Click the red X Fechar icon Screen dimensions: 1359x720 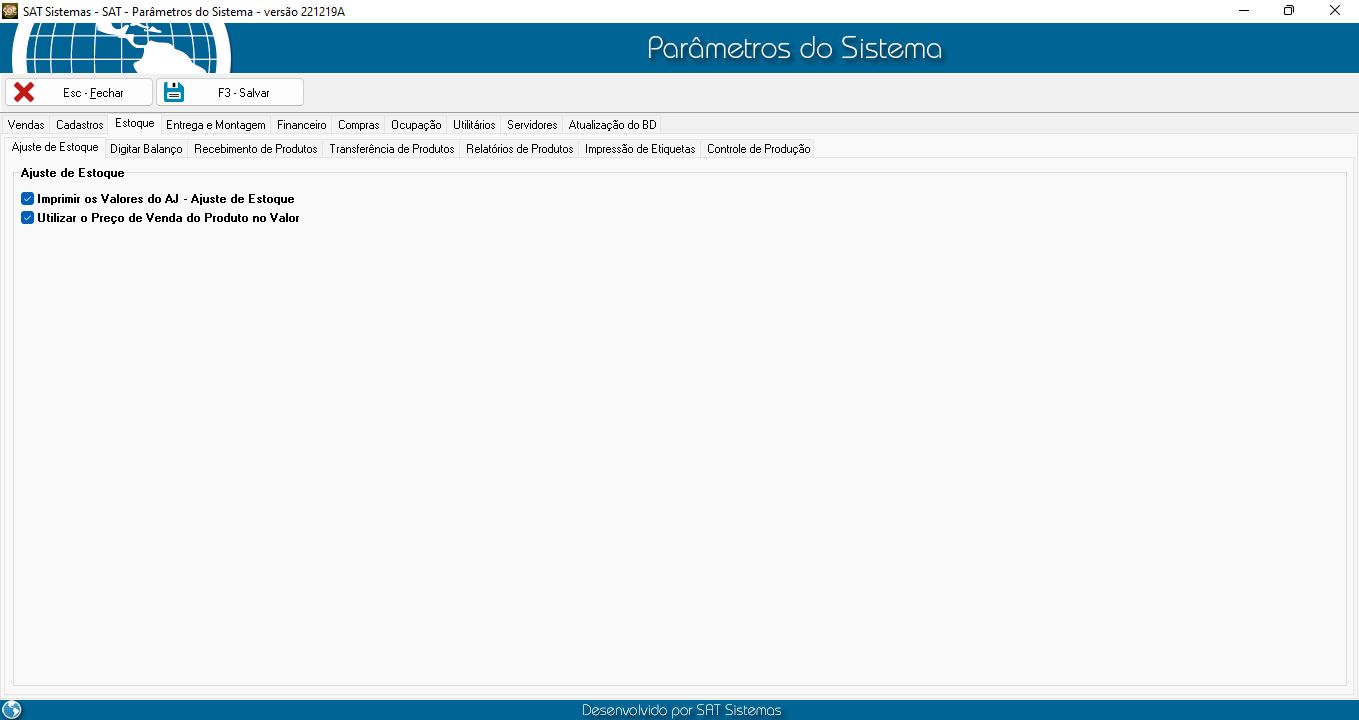coord(24,92)
